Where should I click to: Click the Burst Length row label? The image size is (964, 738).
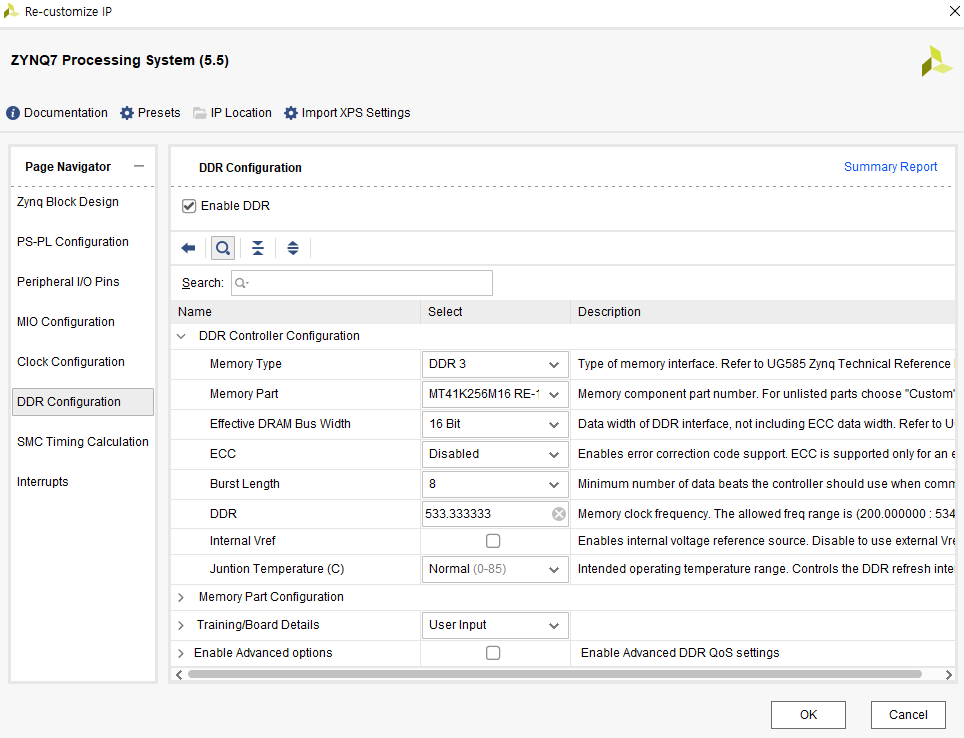click(245, 484)
